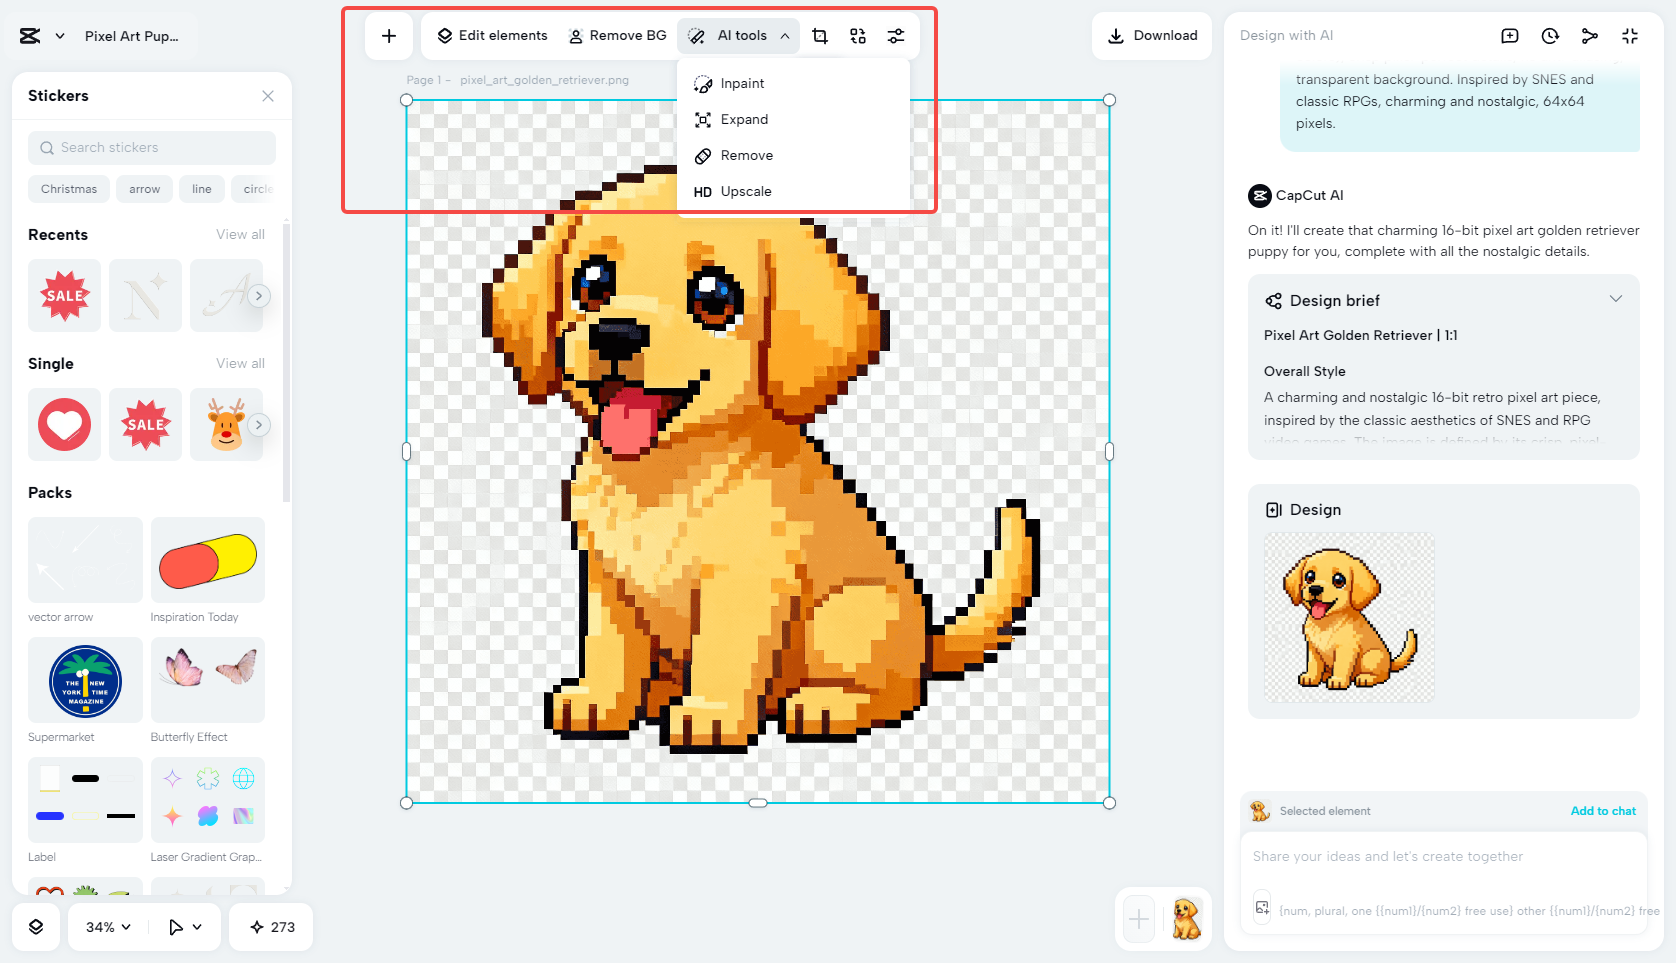
Task: Click Remove BG in the toolbar
Action: point(618,35)
